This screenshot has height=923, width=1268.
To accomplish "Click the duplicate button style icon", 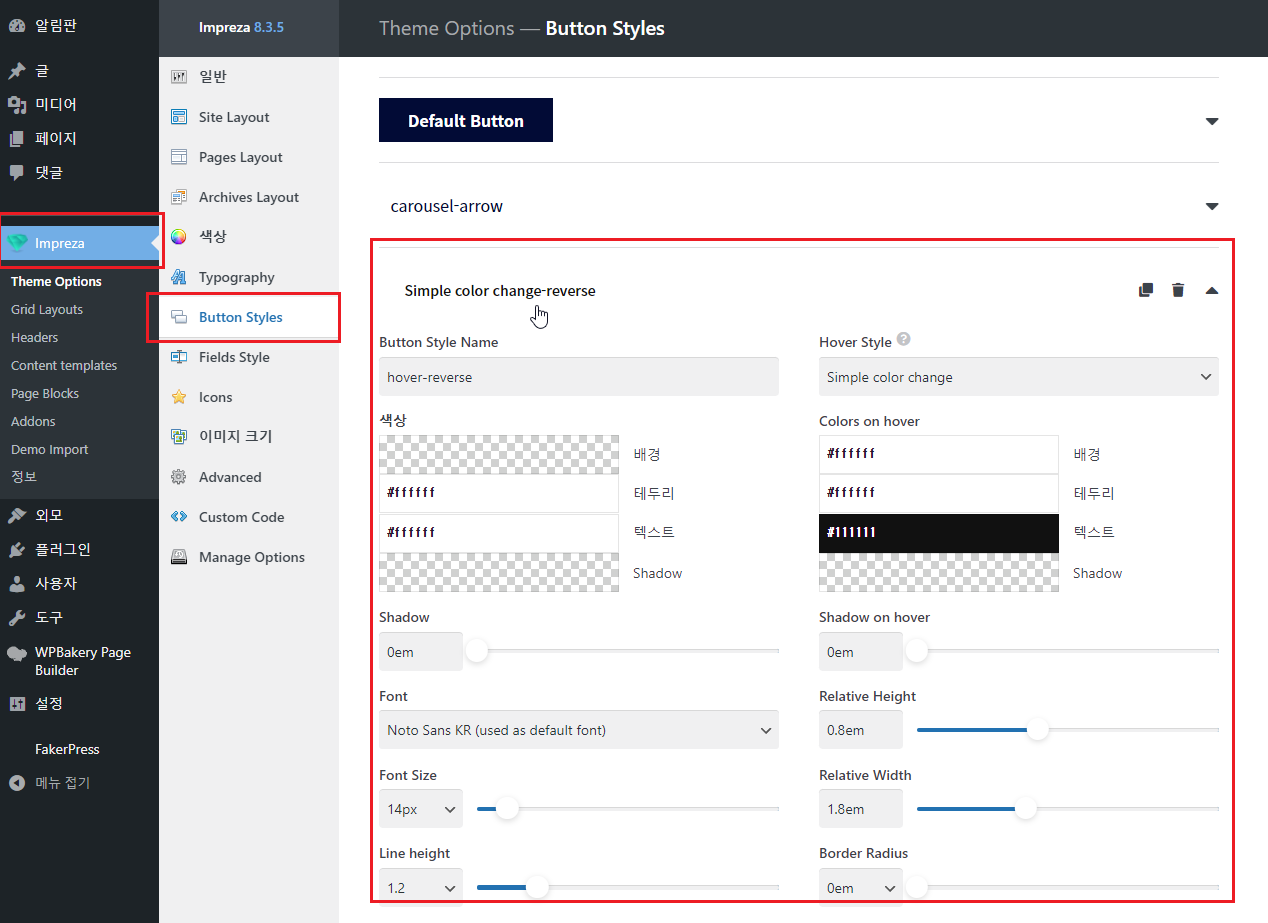I will click(1146, 290).
